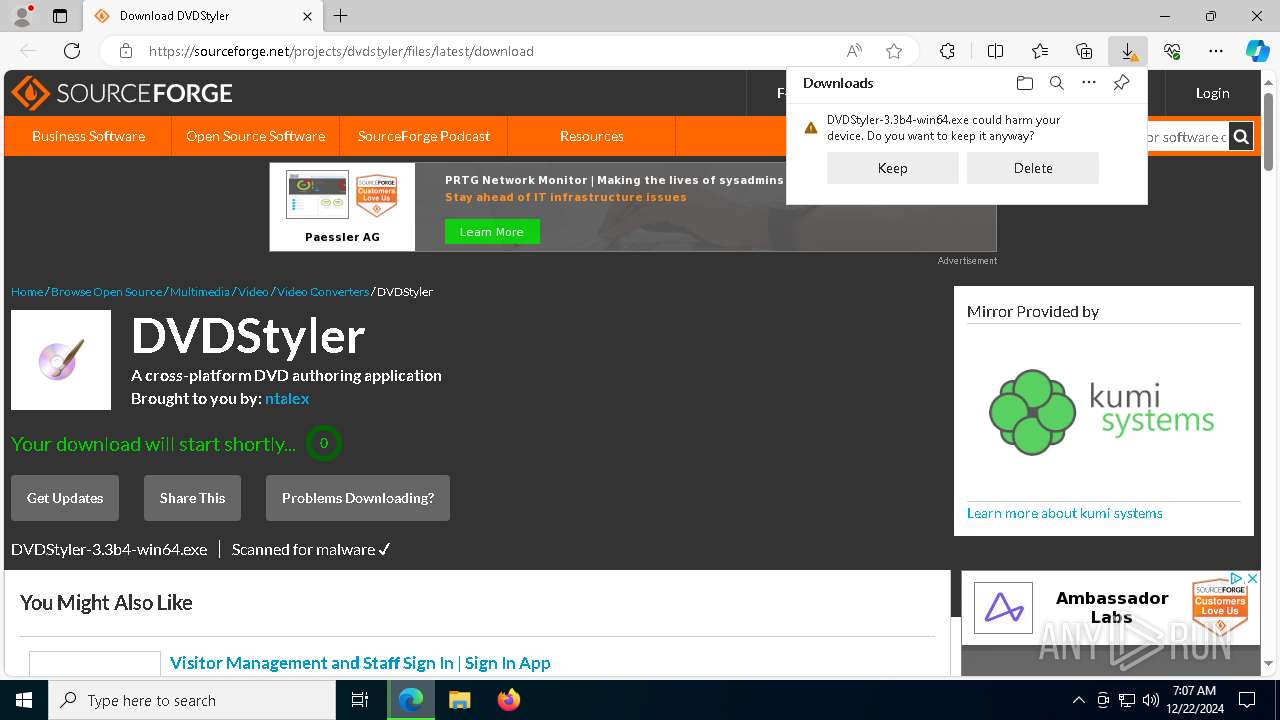This screenshot has width=1280, height=720.
Task: Open Settings and more ellipsis
Action: 1216,51
